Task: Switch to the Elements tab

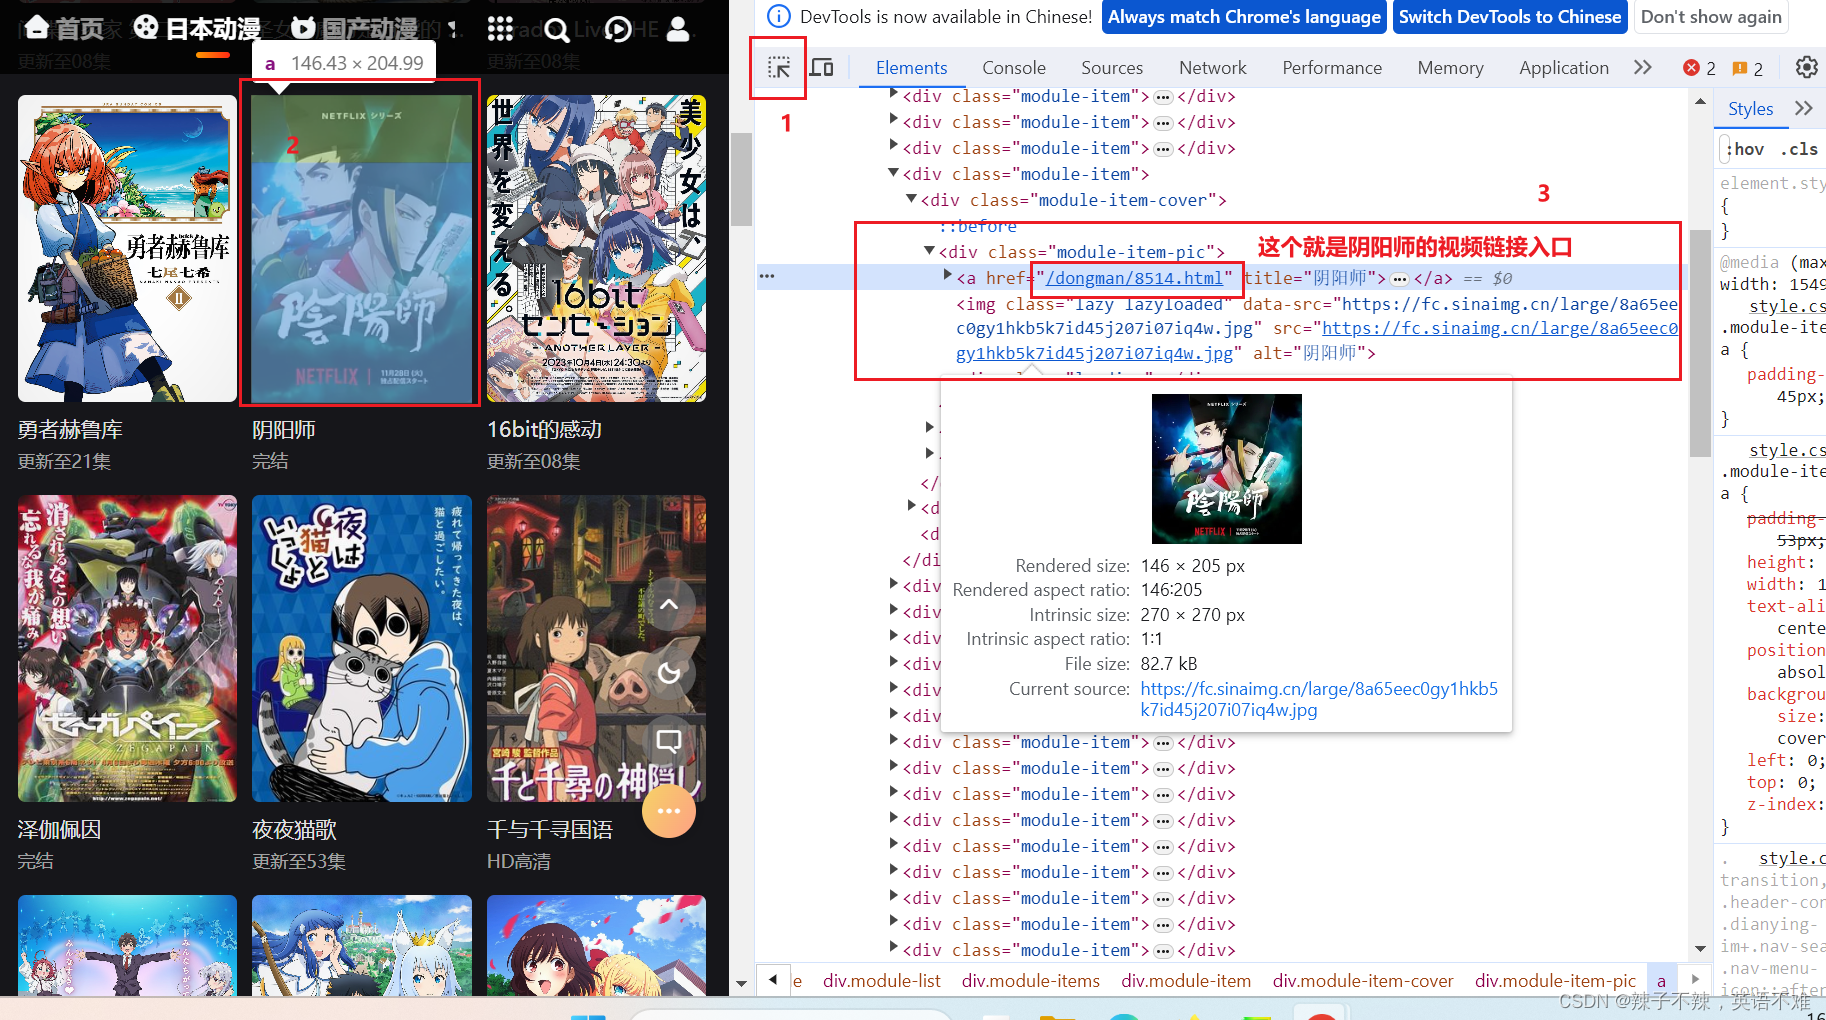Action: pyautogui.click(x=911, y=68)
